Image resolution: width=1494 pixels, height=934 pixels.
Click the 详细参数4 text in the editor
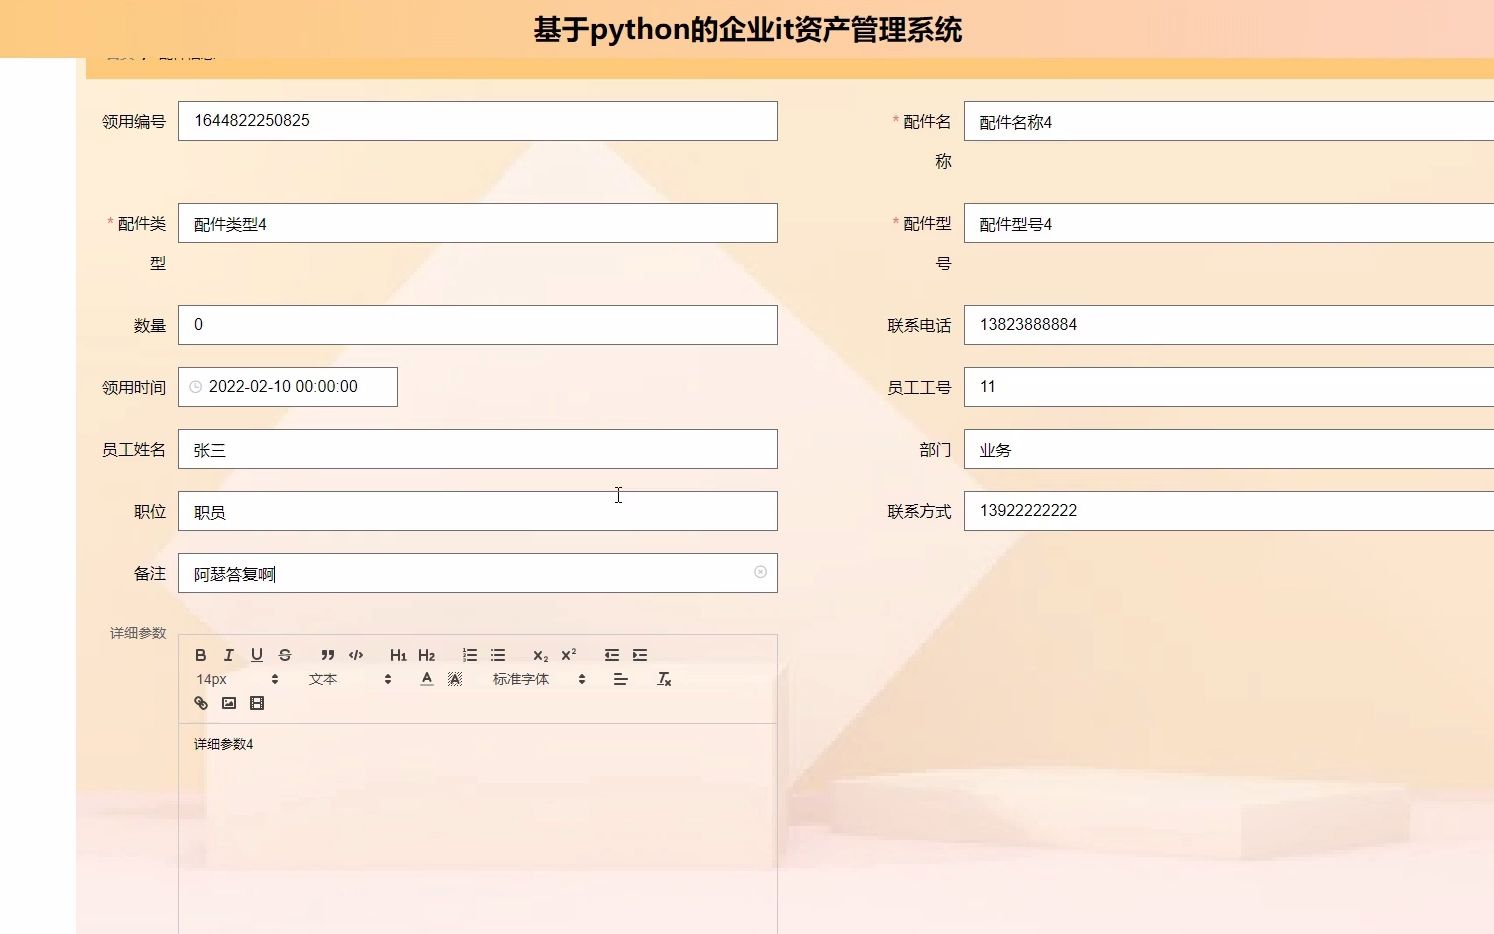click(223, 744)
